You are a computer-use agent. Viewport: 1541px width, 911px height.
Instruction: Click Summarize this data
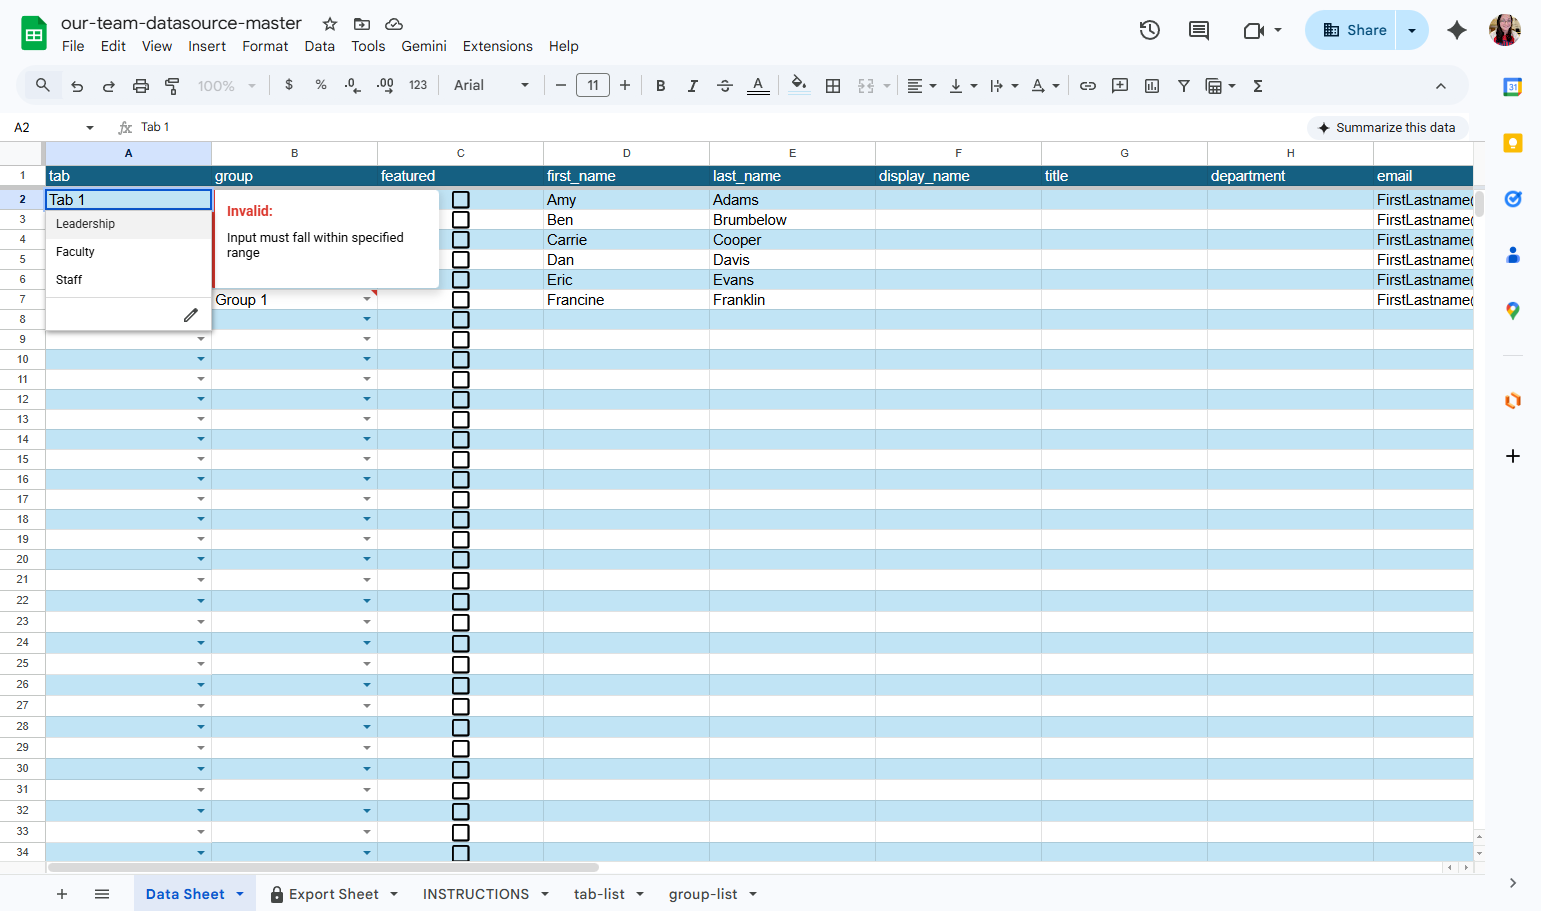(1388, 128)
